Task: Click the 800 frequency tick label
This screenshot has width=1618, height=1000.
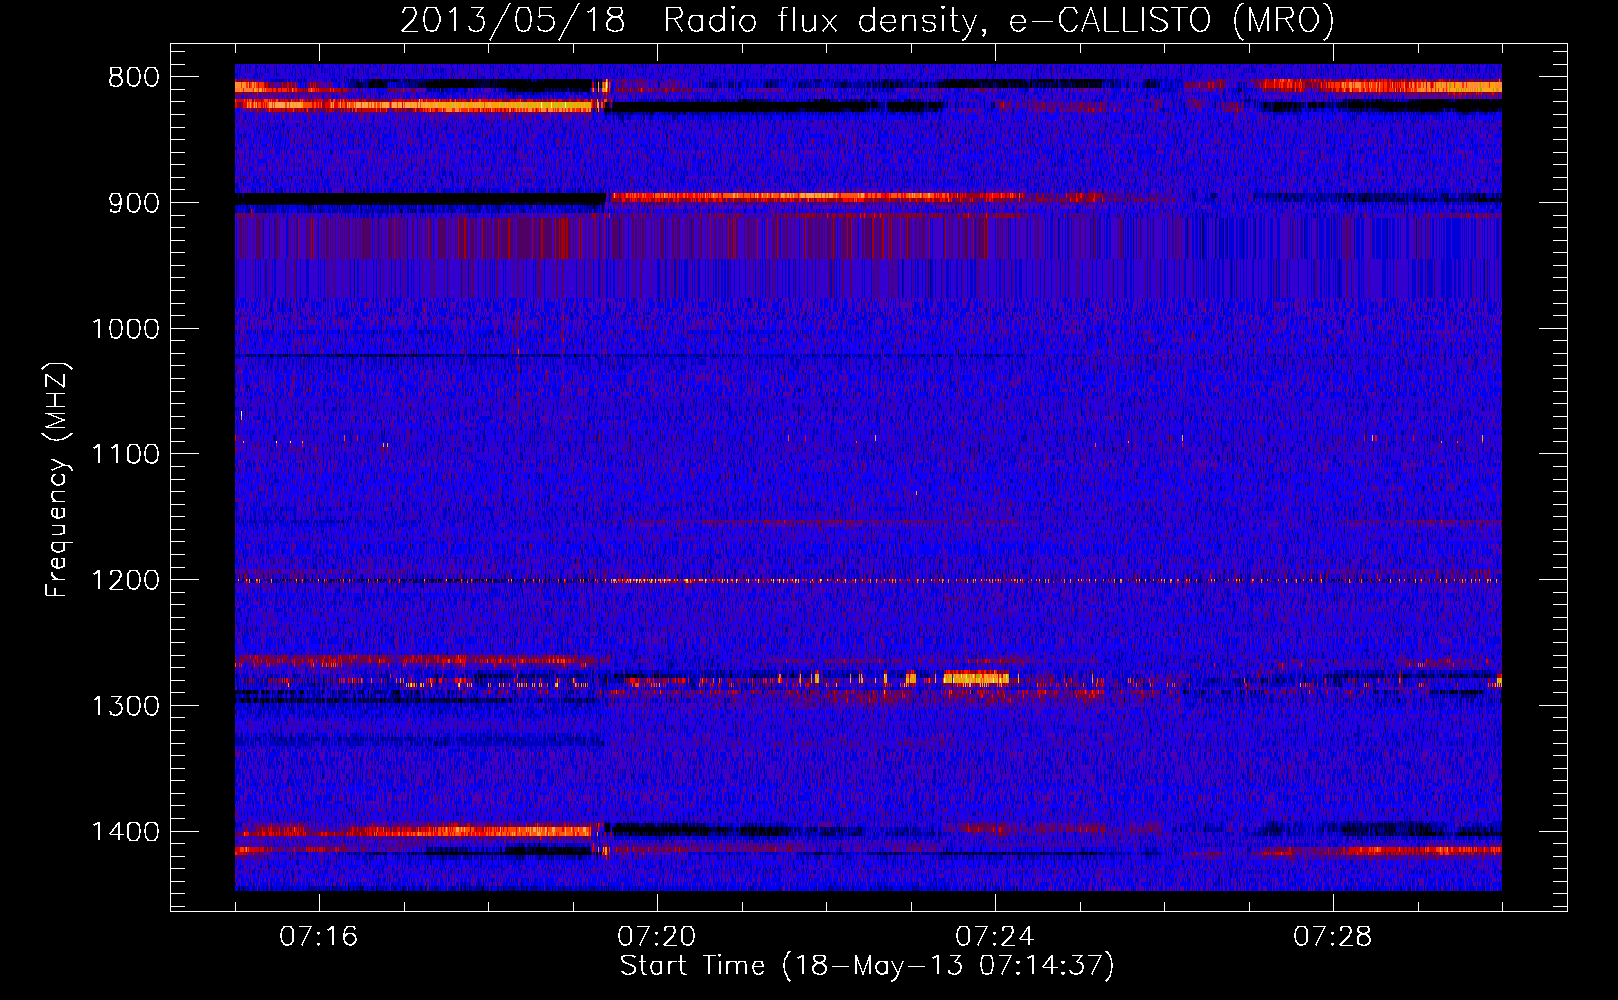Action: point(134,78)
